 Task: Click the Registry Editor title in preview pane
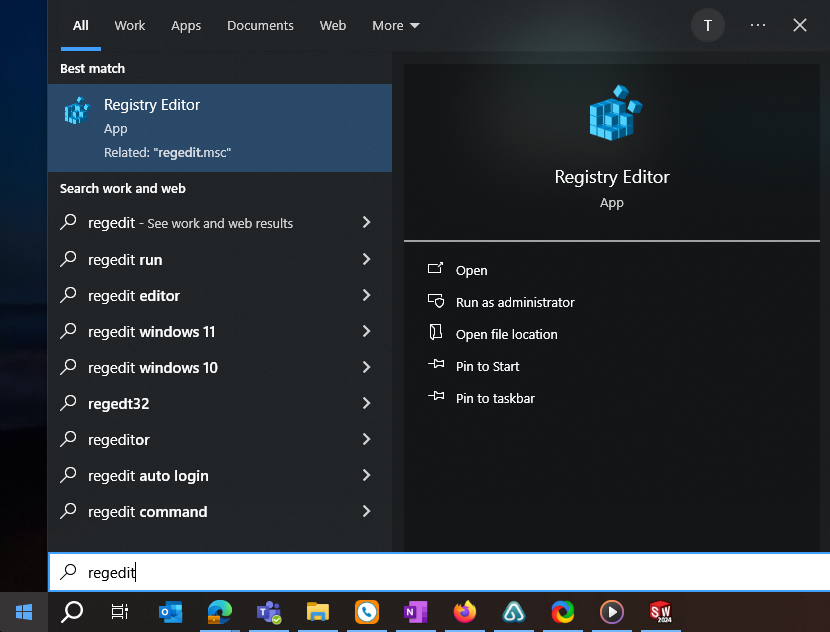click(612, 177)
